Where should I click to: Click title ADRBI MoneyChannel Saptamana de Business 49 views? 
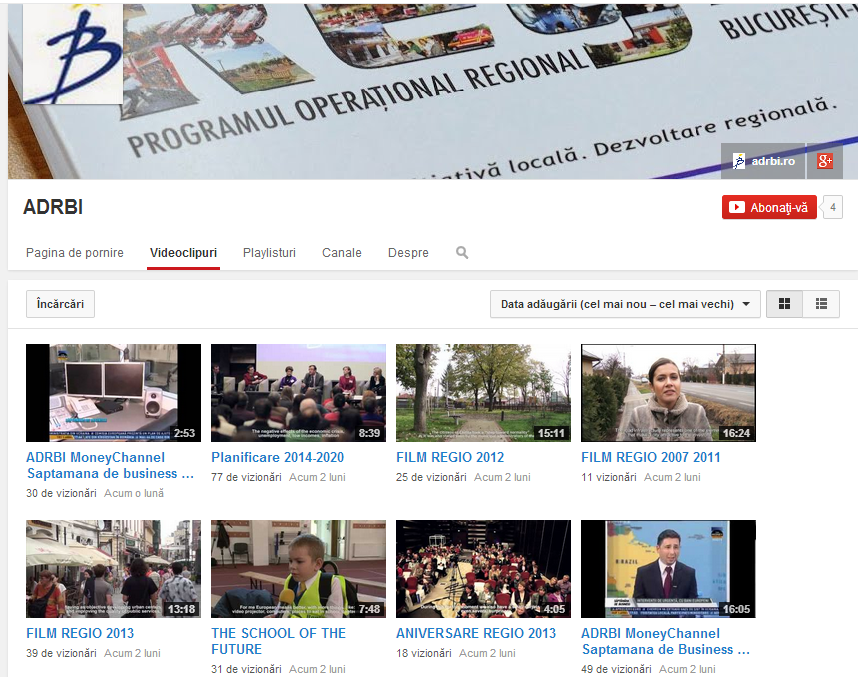coord(665,641)
